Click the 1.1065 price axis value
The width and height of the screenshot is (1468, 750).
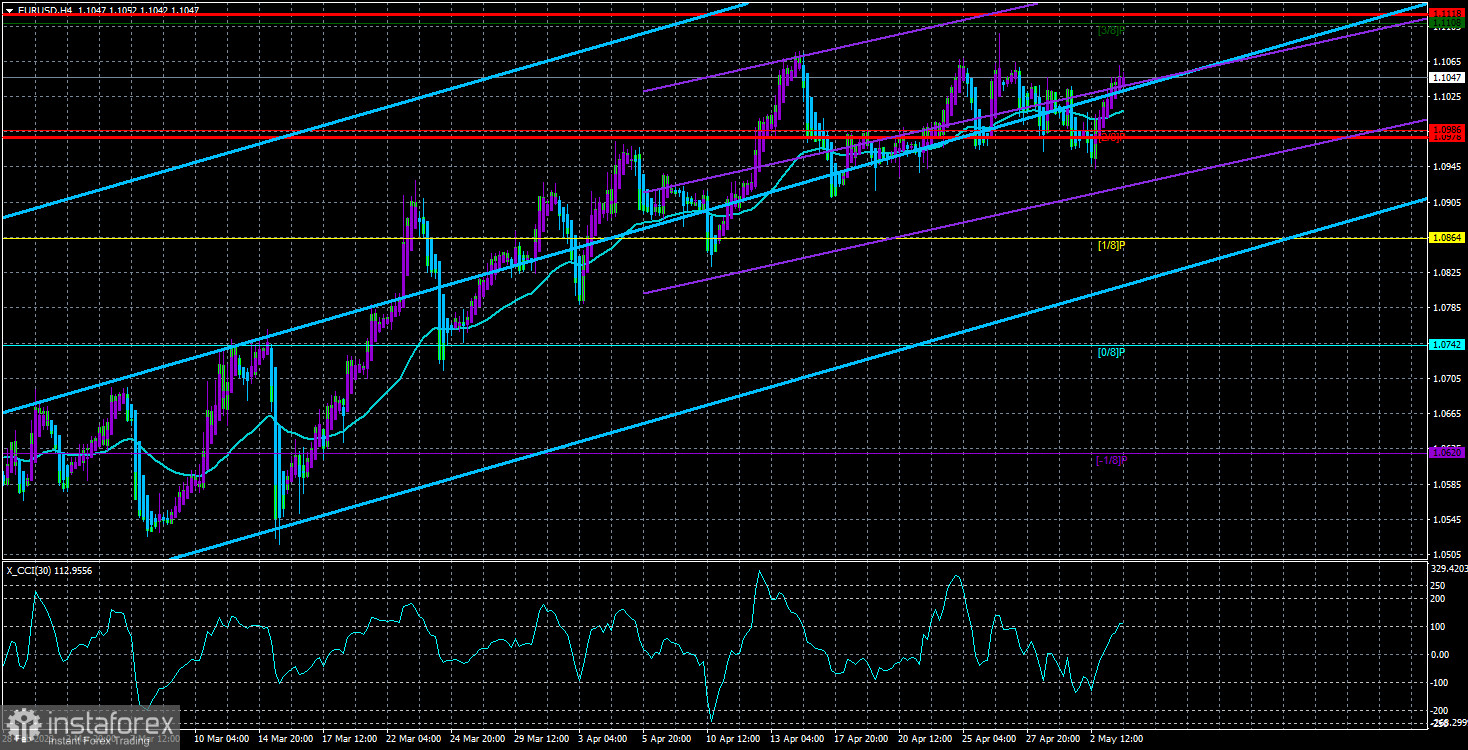coord(1446,61)
